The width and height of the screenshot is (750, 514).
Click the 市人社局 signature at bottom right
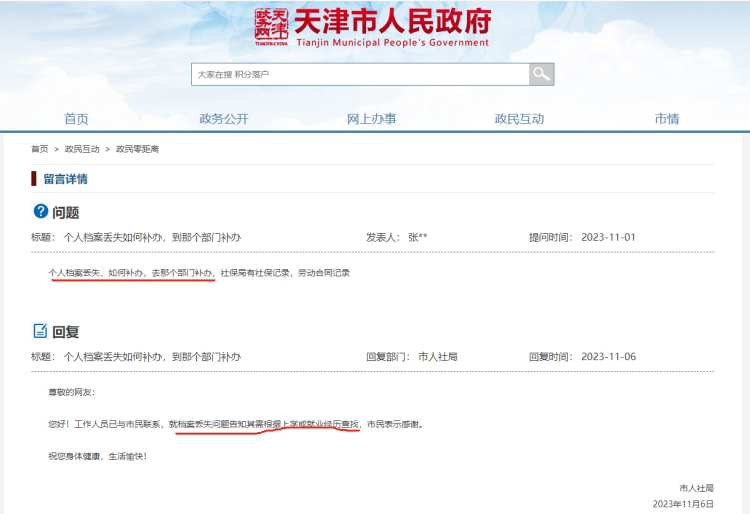pyautogui.click(x=696, y=488)
